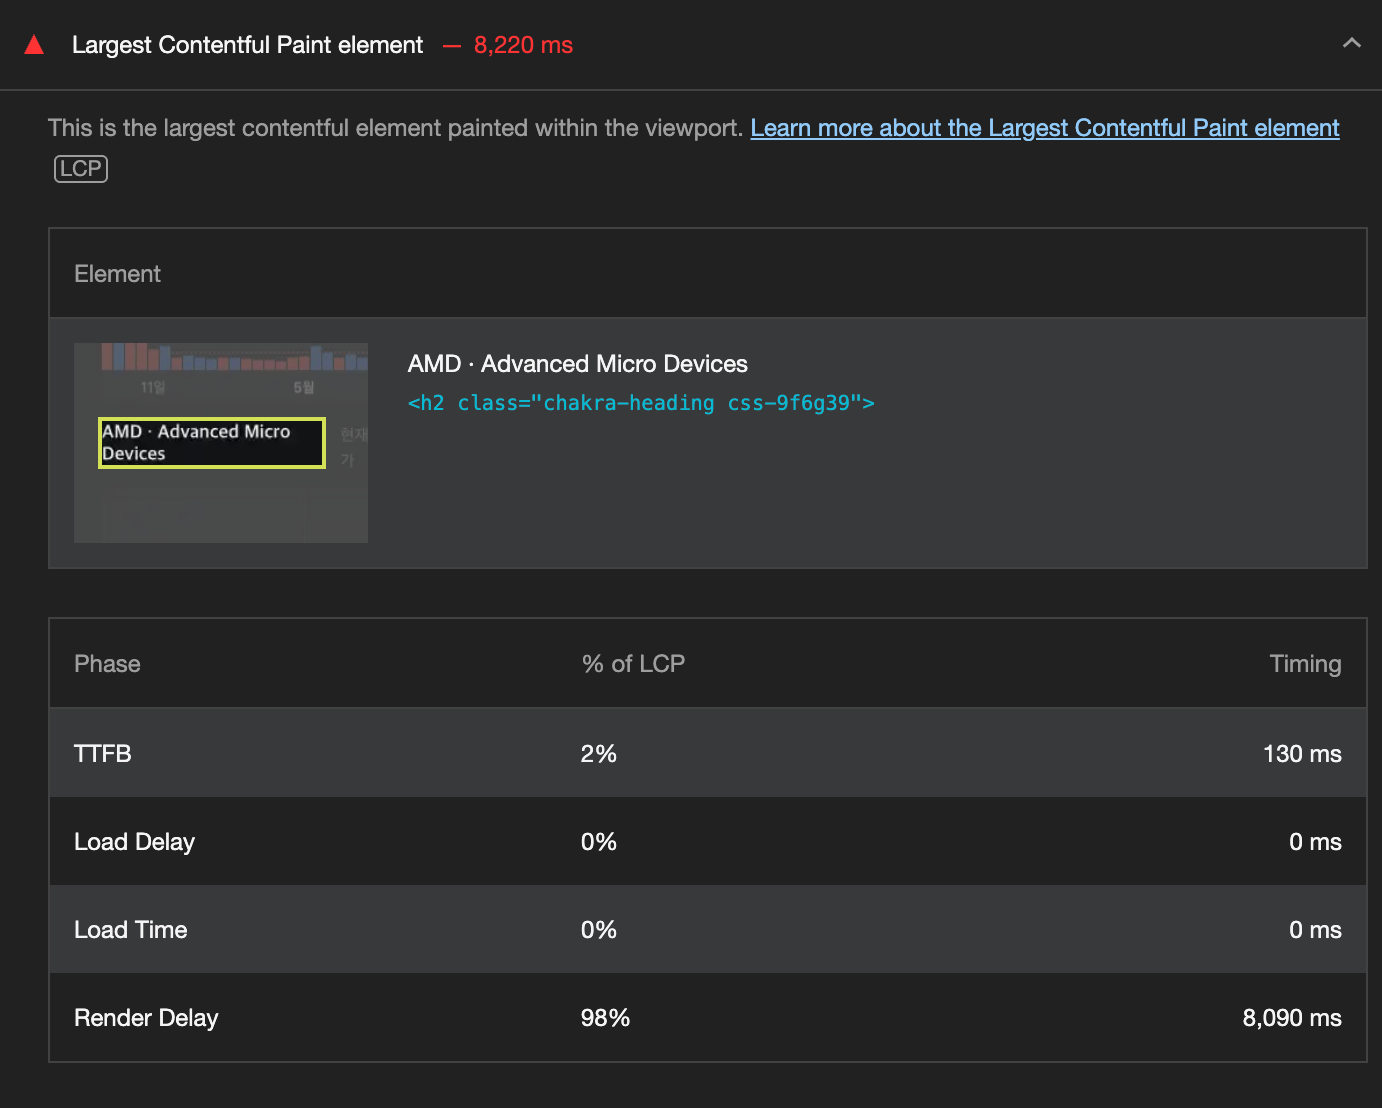Click the % of LCP column header
Screen dimensions: 1382x1108
tap(633, 664)
